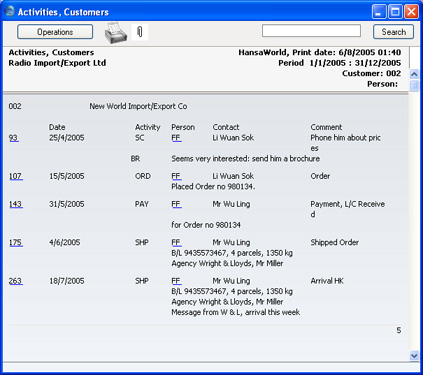423x375 pixels.
Task: Open person FF link on ORD row
Action: coord(176,176)
